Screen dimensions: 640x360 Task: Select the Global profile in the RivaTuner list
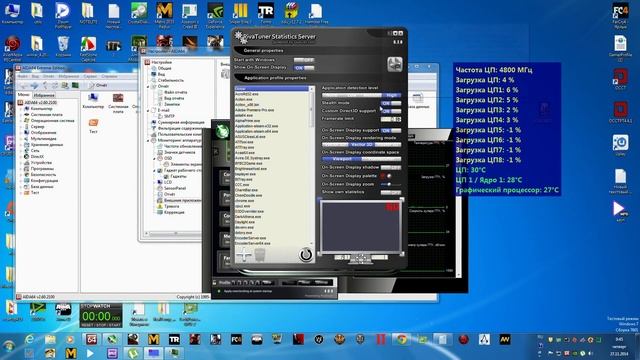(x=272, y=89)
